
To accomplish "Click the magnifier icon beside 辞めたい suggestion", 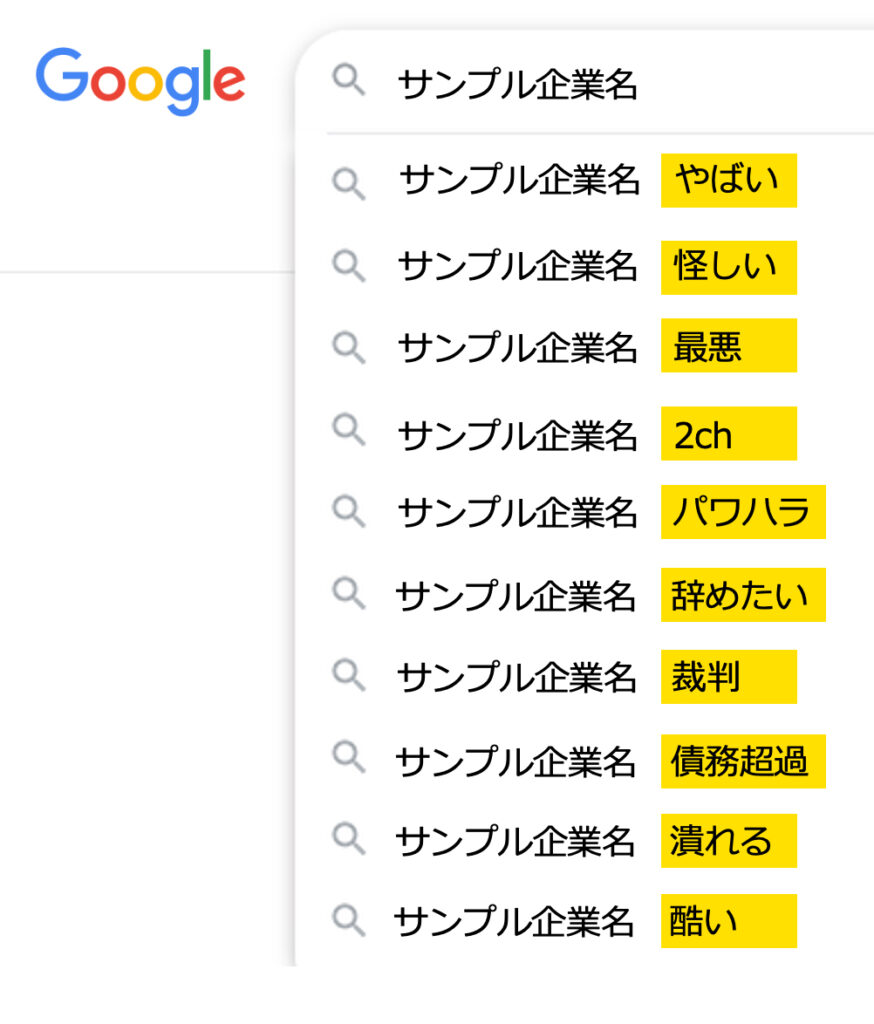I will pos(348,594).
